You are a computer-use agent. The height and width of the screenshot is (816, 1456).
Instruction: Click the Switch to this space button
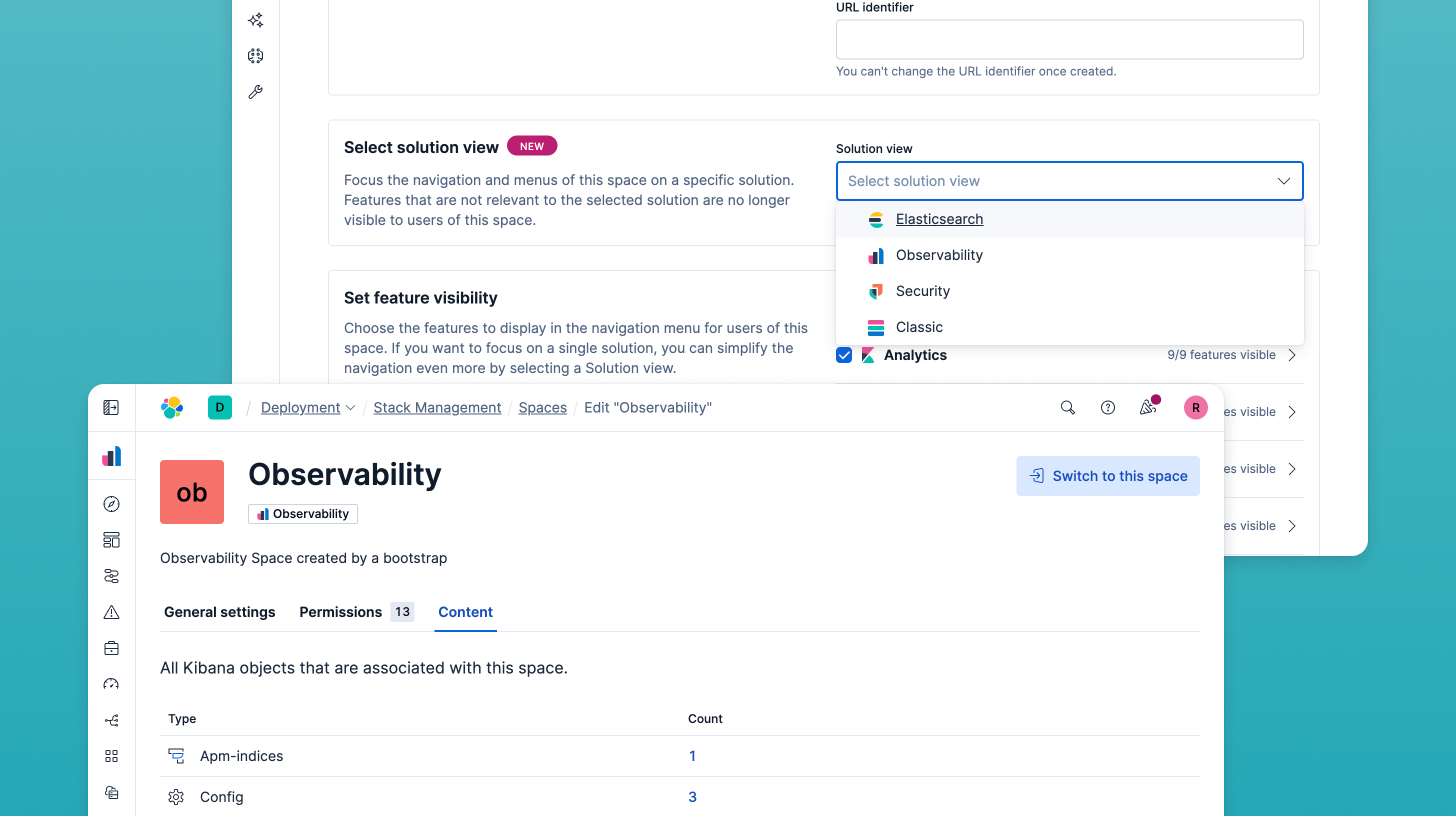(x=1108, y=476)
